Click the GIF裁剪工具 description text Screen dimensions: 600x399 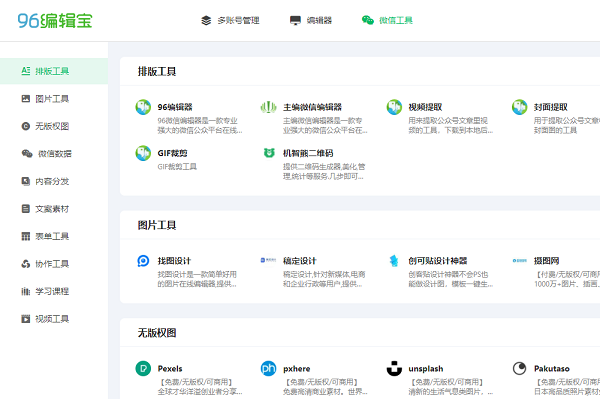pos(177,166)
